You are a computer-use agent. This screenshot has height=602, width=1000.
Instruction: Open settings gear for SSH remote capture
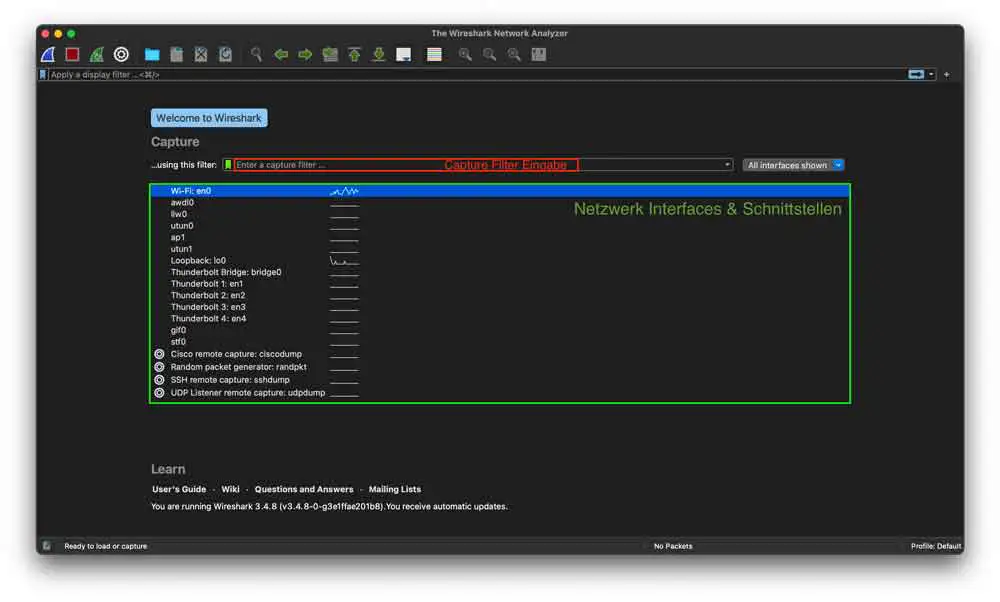[x=159, y=379]
